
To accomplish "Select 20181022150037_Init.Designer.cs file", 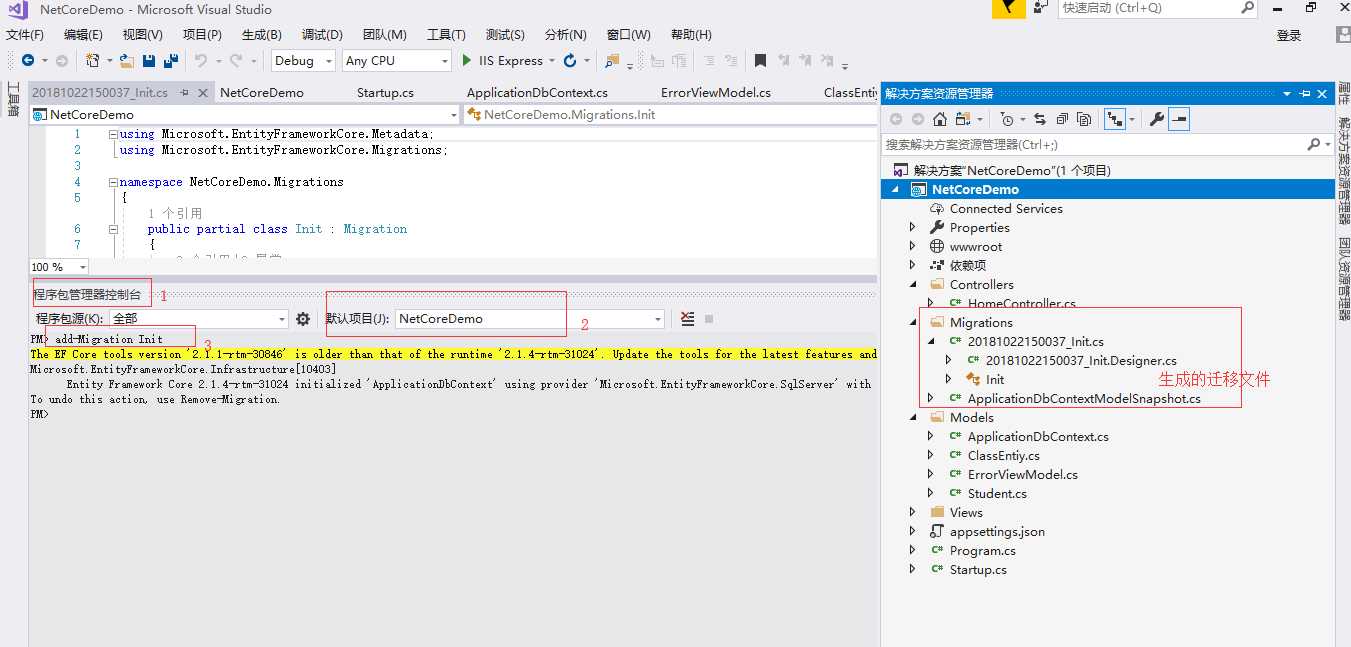I will point(1081,361).
